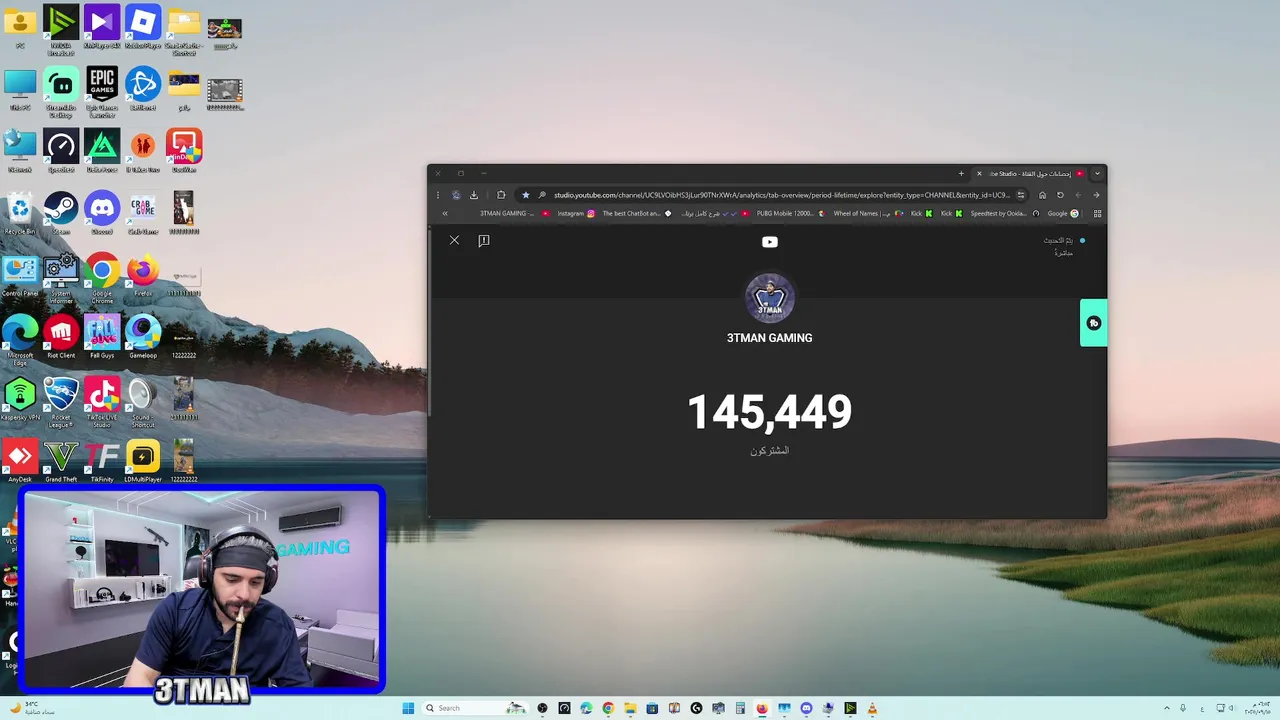Viewport: 1280px width, 720px height.
Task: Open the Google bookmark
Action: 1063,213
